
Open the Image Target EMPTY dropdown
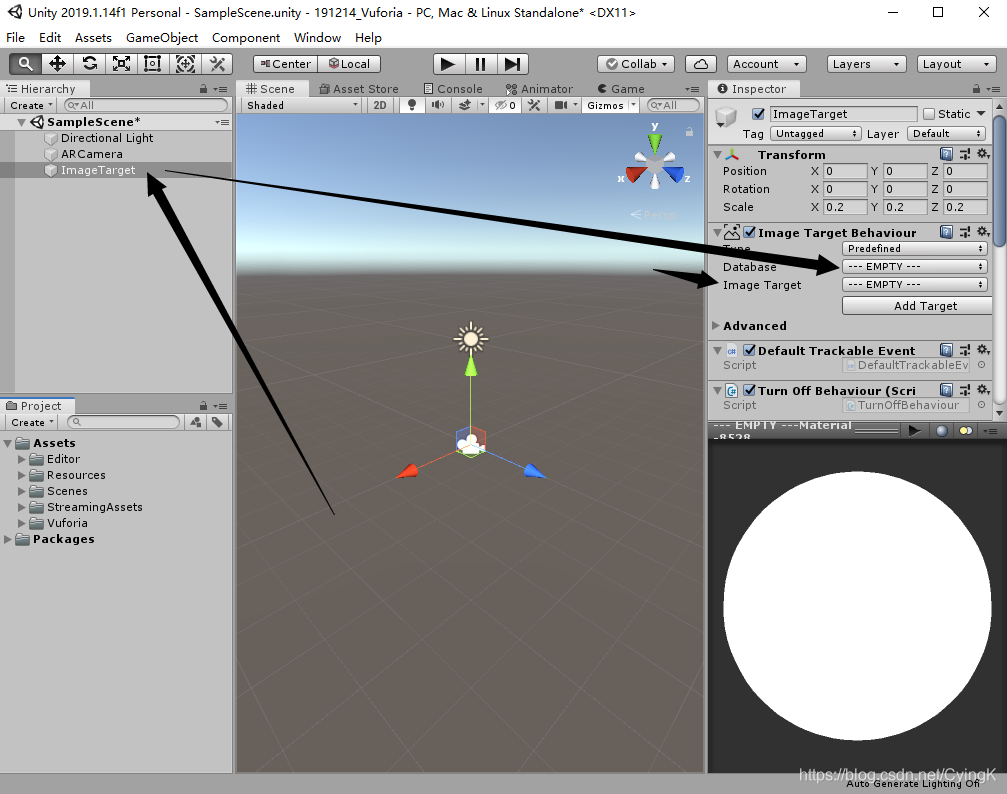[915, 284]
